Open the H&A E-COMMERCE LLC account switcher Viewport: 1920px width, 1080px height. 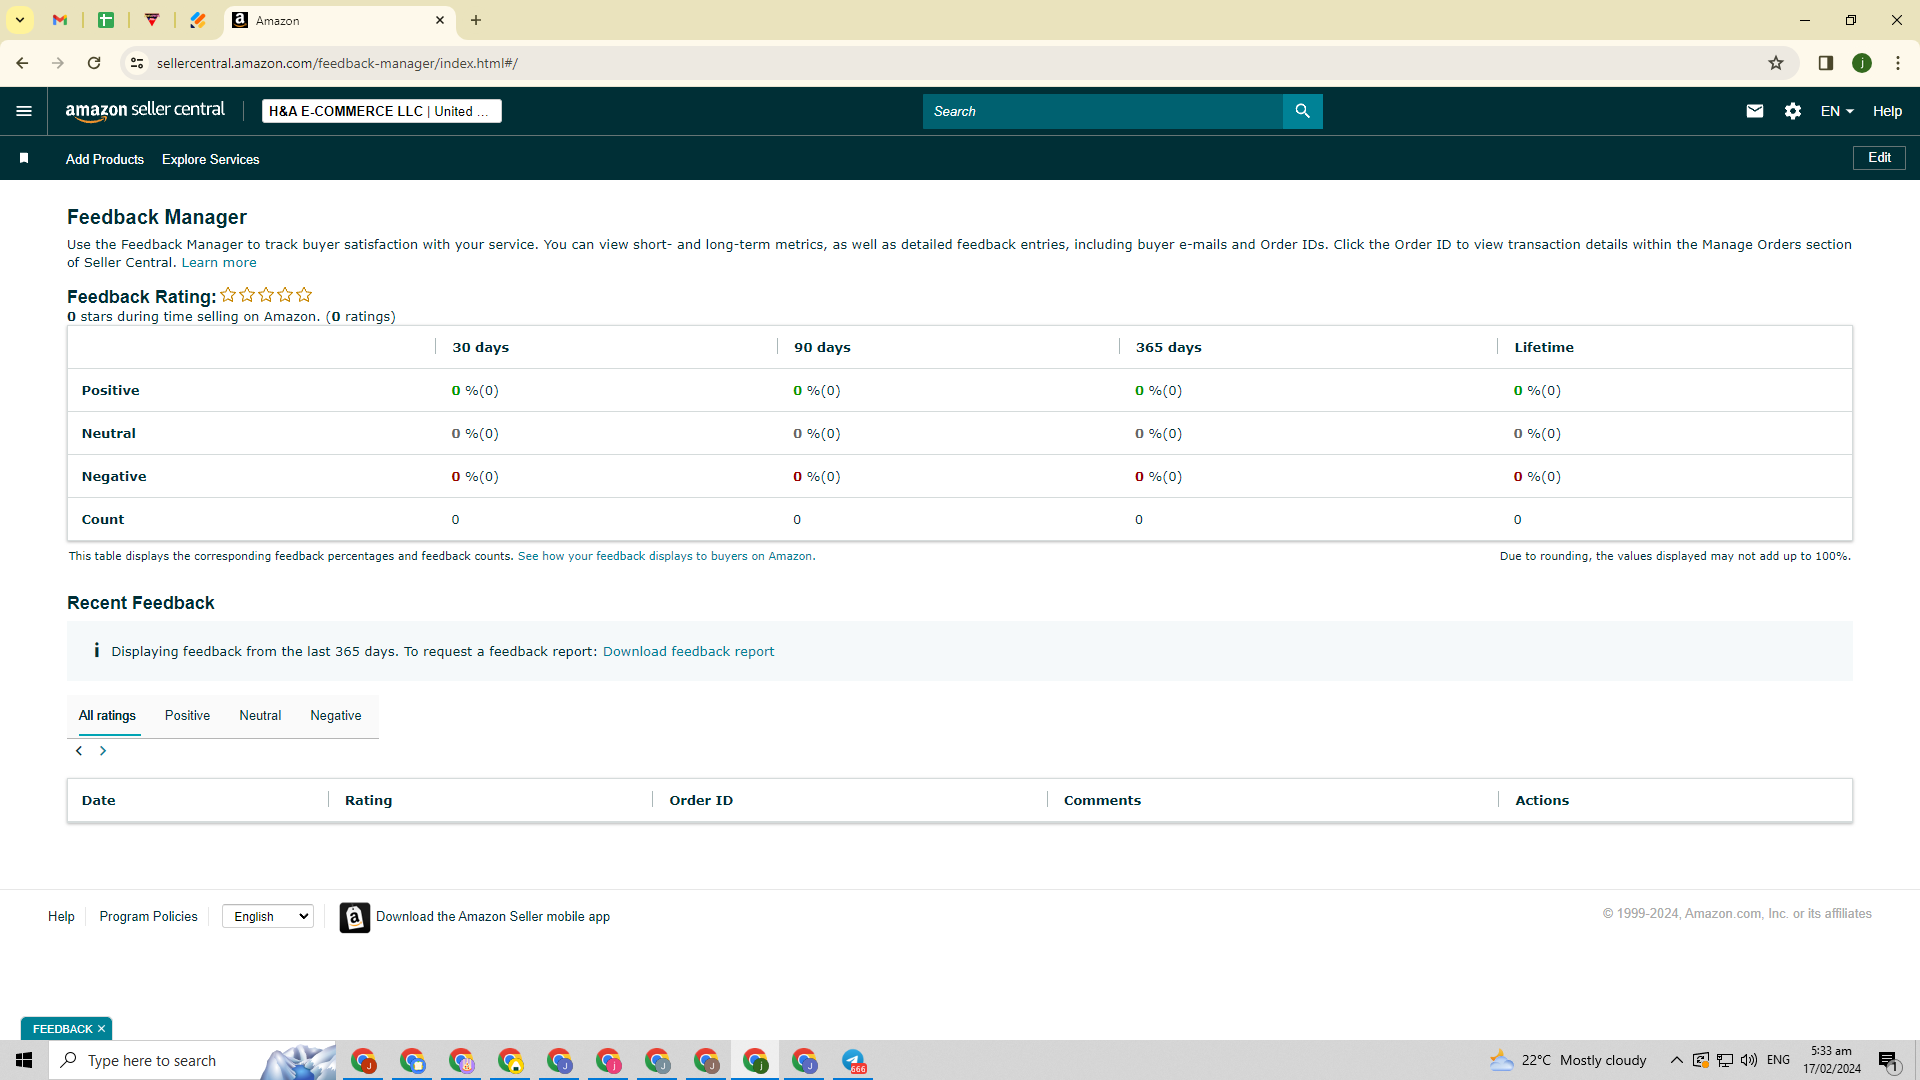[381, 111]
